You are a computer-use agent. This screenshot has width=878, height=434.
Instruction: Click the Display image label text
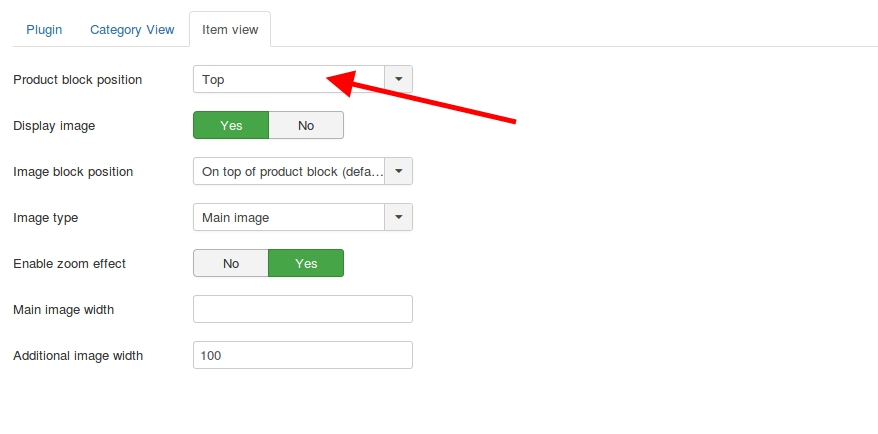[54, 126]
